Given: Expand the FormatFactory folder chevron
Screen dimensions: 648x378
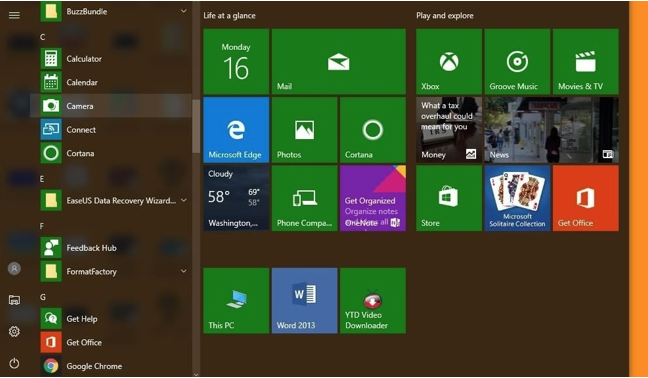Looking at the screenshot, I should [x=183, y=271].
